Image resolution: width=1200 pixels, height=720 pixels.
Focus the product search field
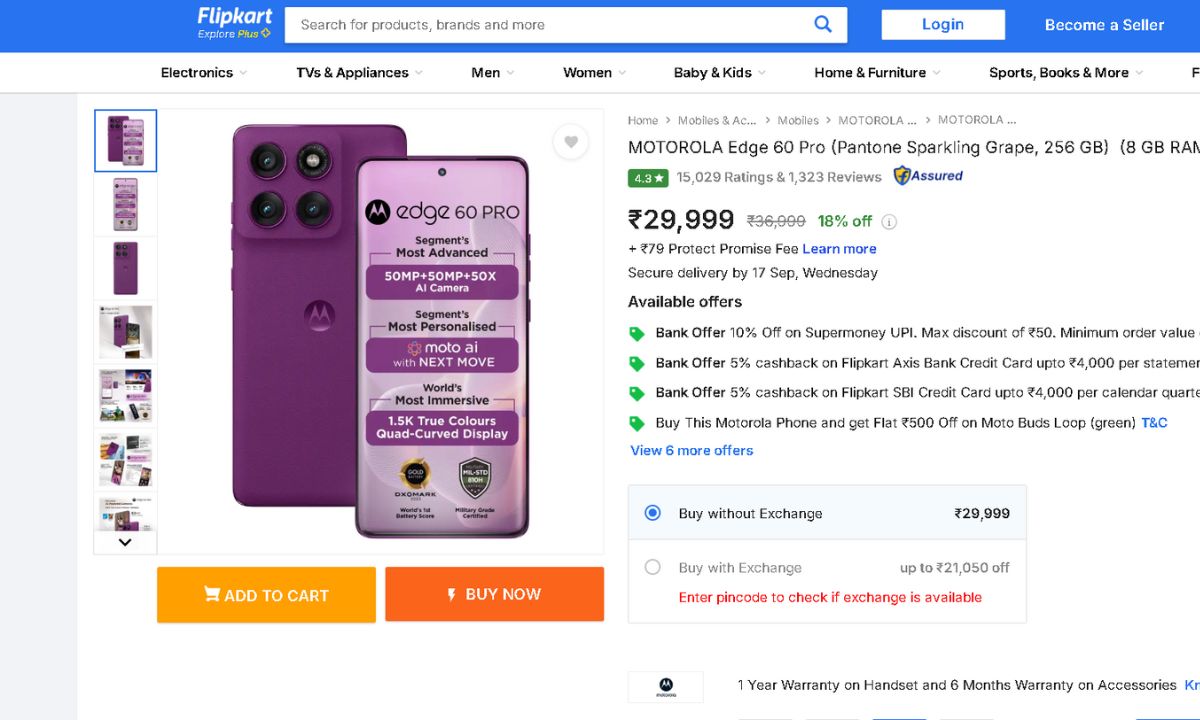click(x=550, y=25)
